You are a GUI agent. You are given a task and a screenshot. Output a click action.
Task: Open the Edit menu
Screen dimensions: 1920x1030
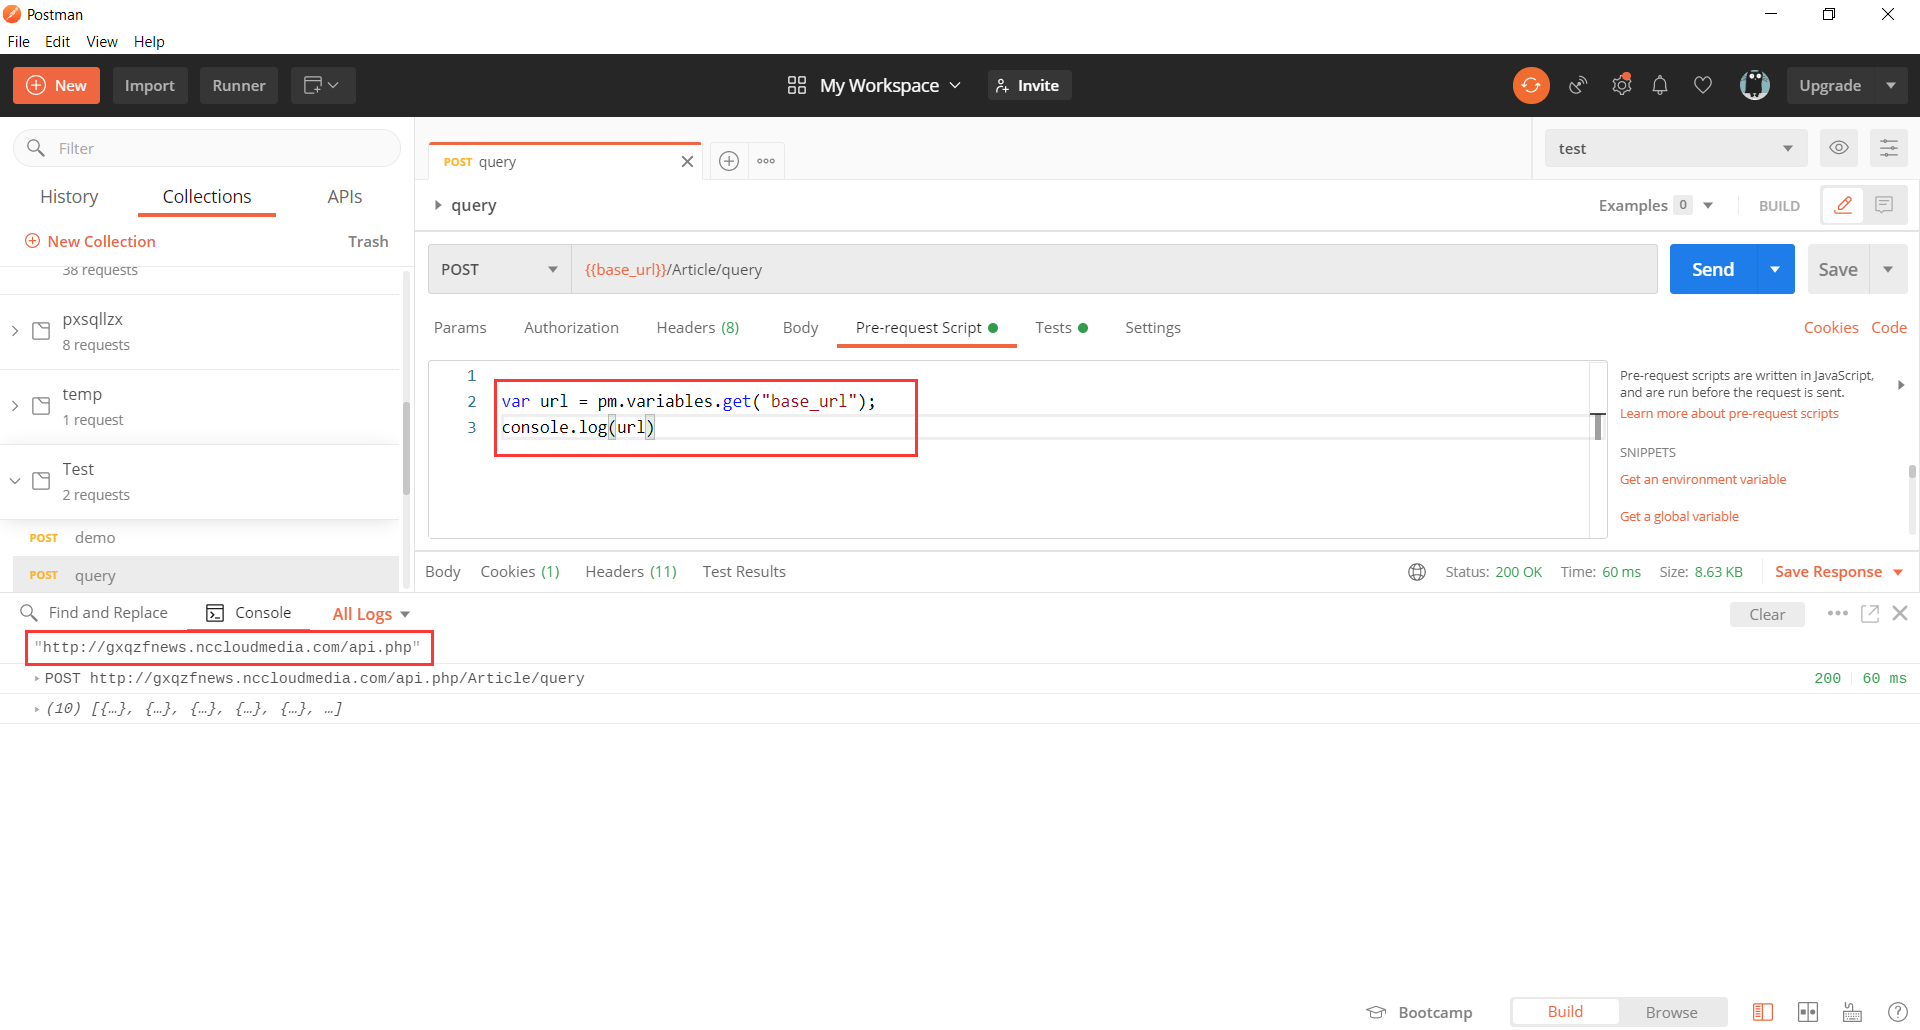click(x=57, y=41)
